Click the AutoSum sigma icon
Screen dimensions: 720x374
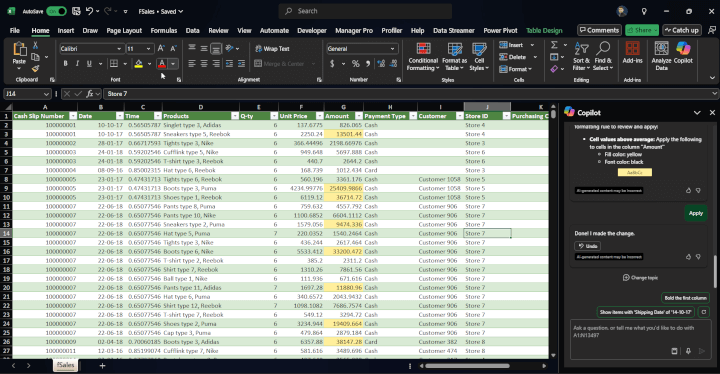[x=554, y=45]
